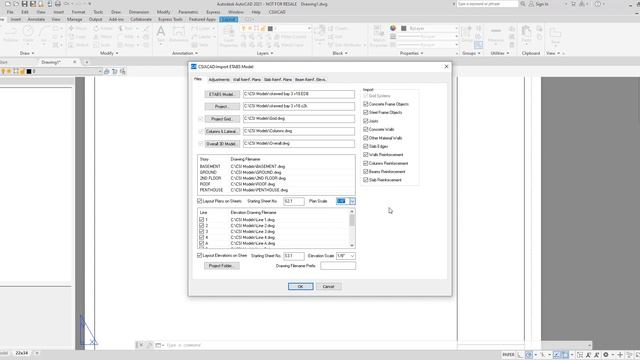The height and width of the screenshot is (360, 640).
Task: Uncheck elevation Line A checkbox
Action: [x=202, y=243]
